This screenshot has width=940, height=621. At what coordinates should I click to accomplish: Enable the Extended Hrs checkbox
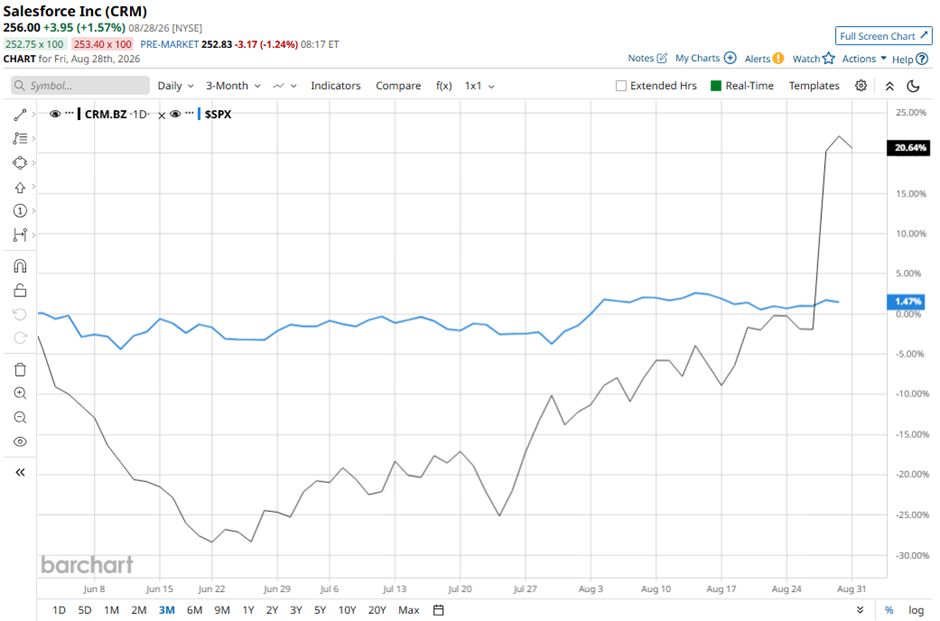(621, 86)
